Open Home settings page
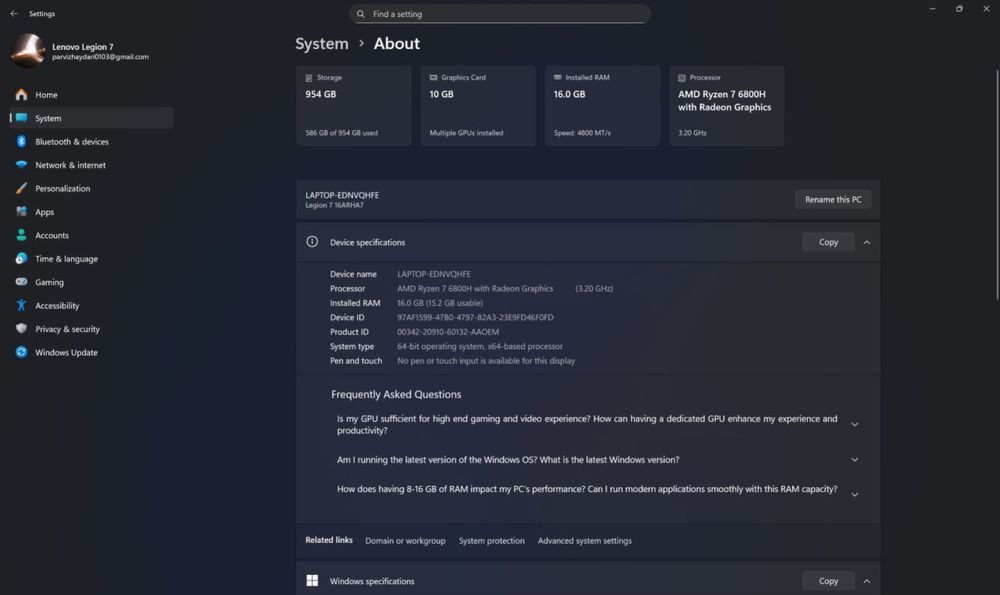Screen dimensions: 1000x595 pyautogui.click(x=91, y=94)
